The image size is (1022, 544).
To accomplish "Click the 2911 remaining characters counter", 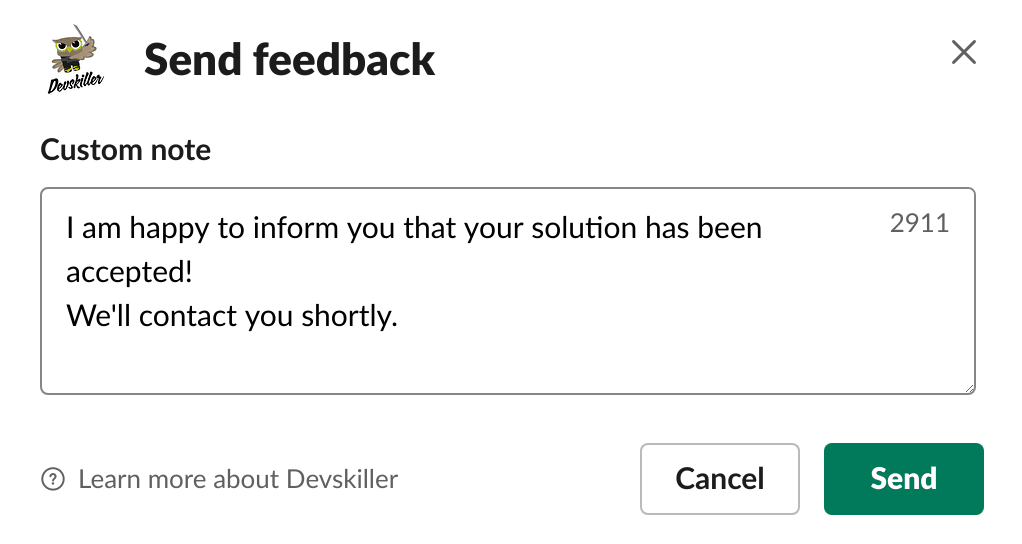I will click(x=919, y=223).
